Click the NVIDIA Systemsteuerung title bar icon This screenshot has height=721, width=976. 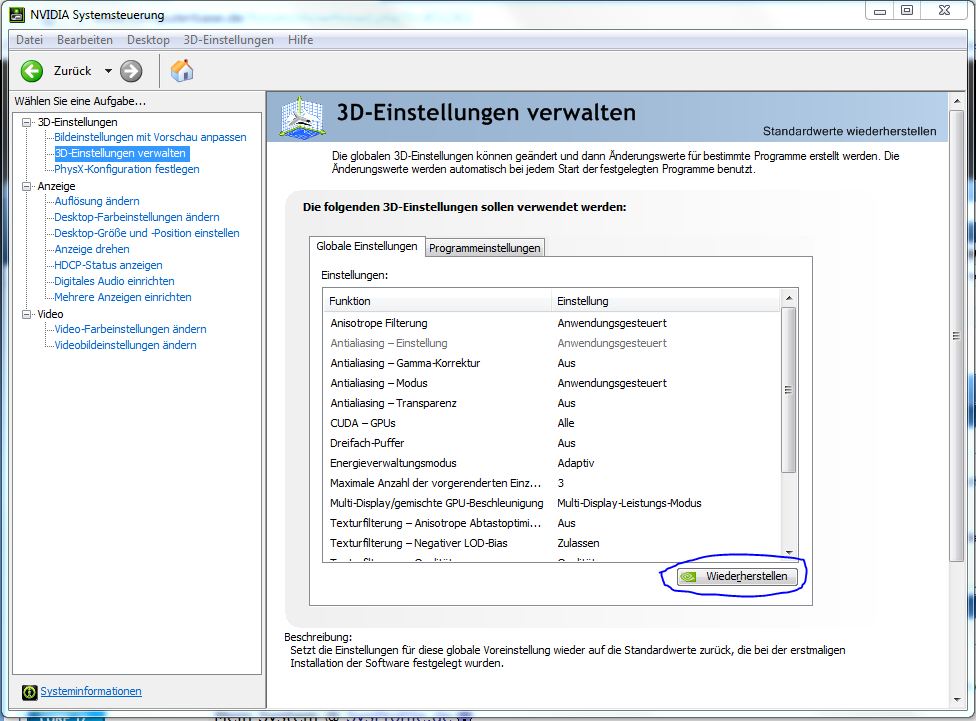point(17,14)
